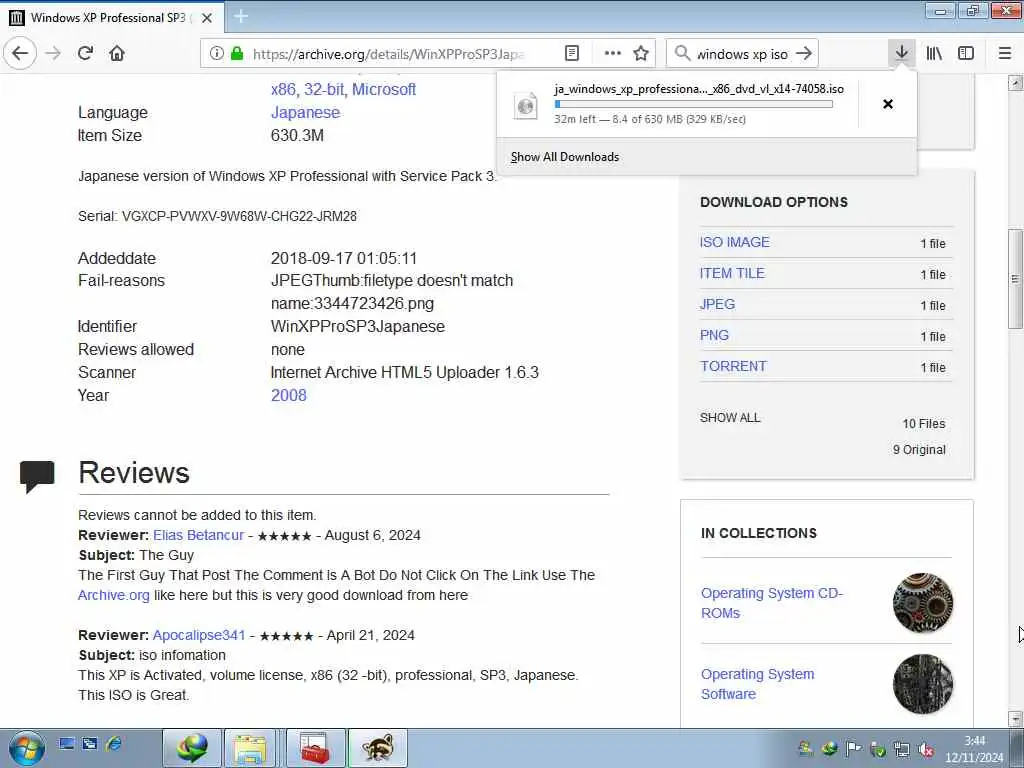Screen dimensions: 1024x768
Task: Open reviewer Elias Betancur profile
Action: [199, 536]
